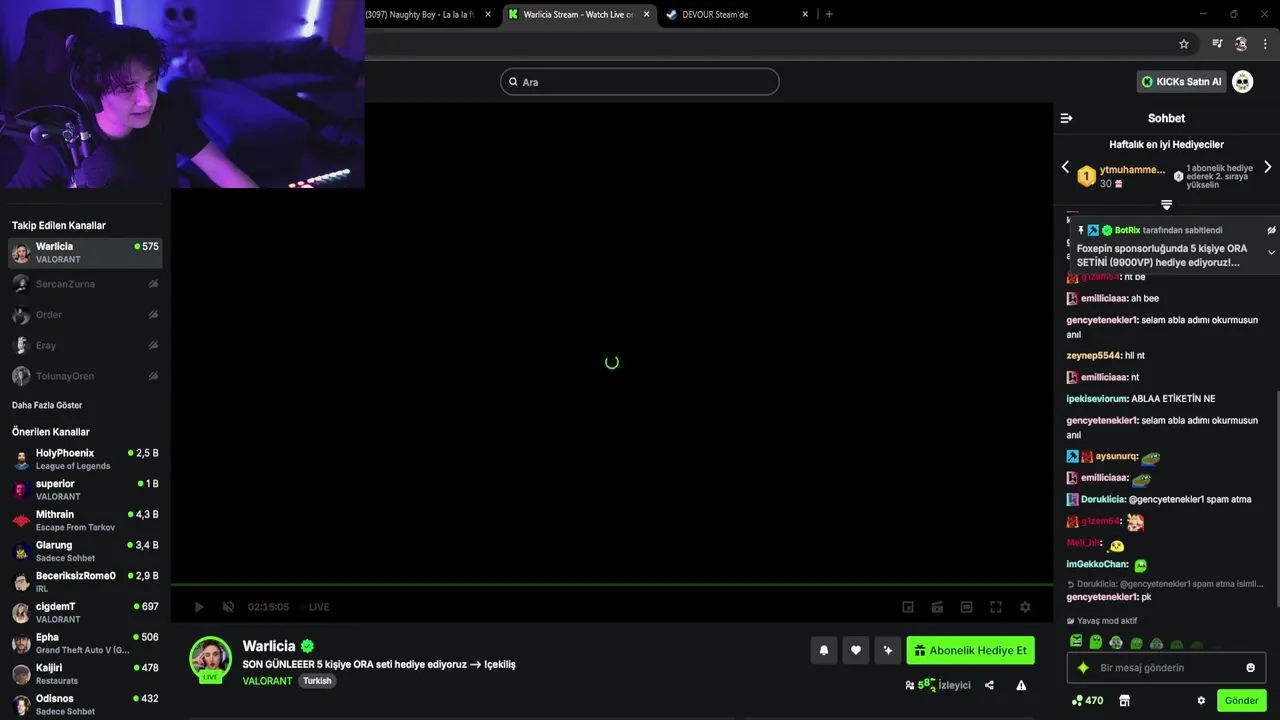This screenshot has height=720, width=1280.
Task: Hide the pinned BotRix message
Action: coord(1271,230)
